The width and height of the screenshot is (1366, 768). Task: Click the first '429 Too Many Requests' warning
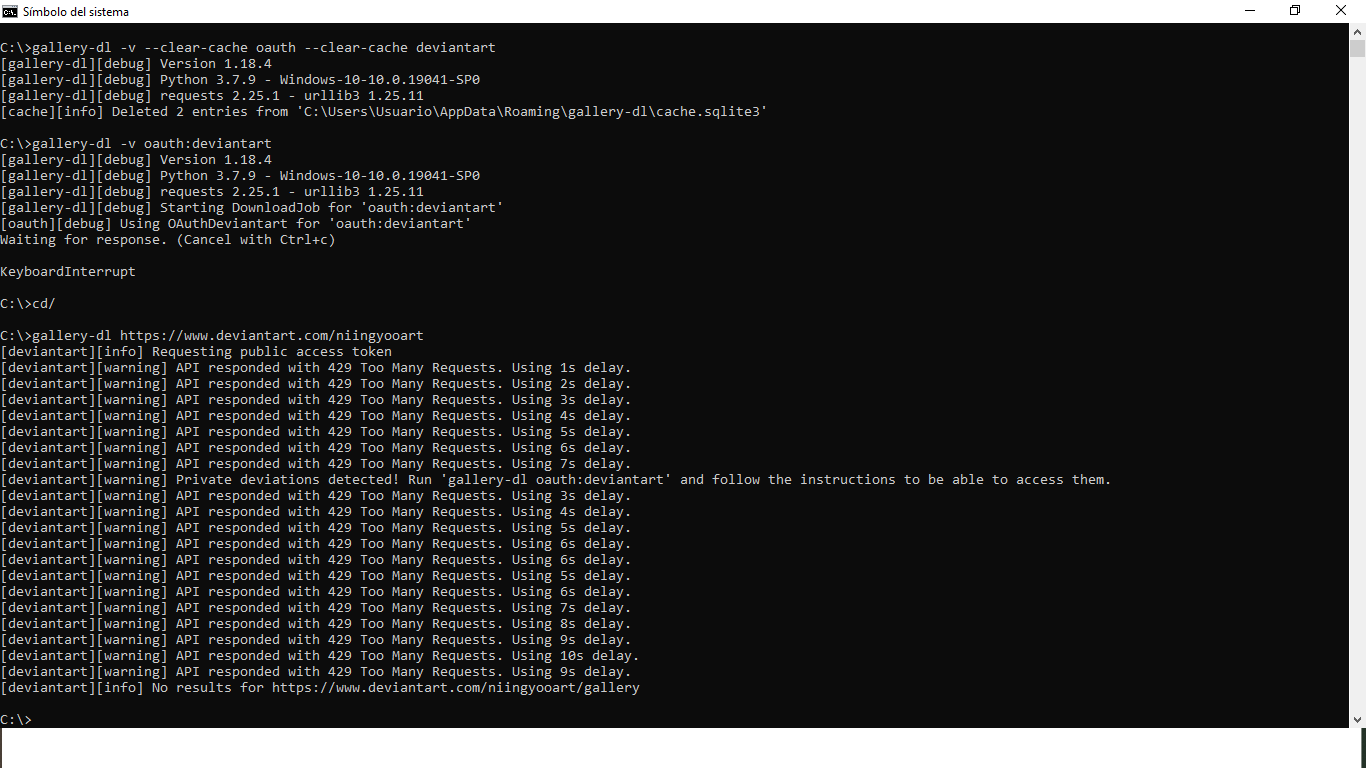tap(315, 367)
